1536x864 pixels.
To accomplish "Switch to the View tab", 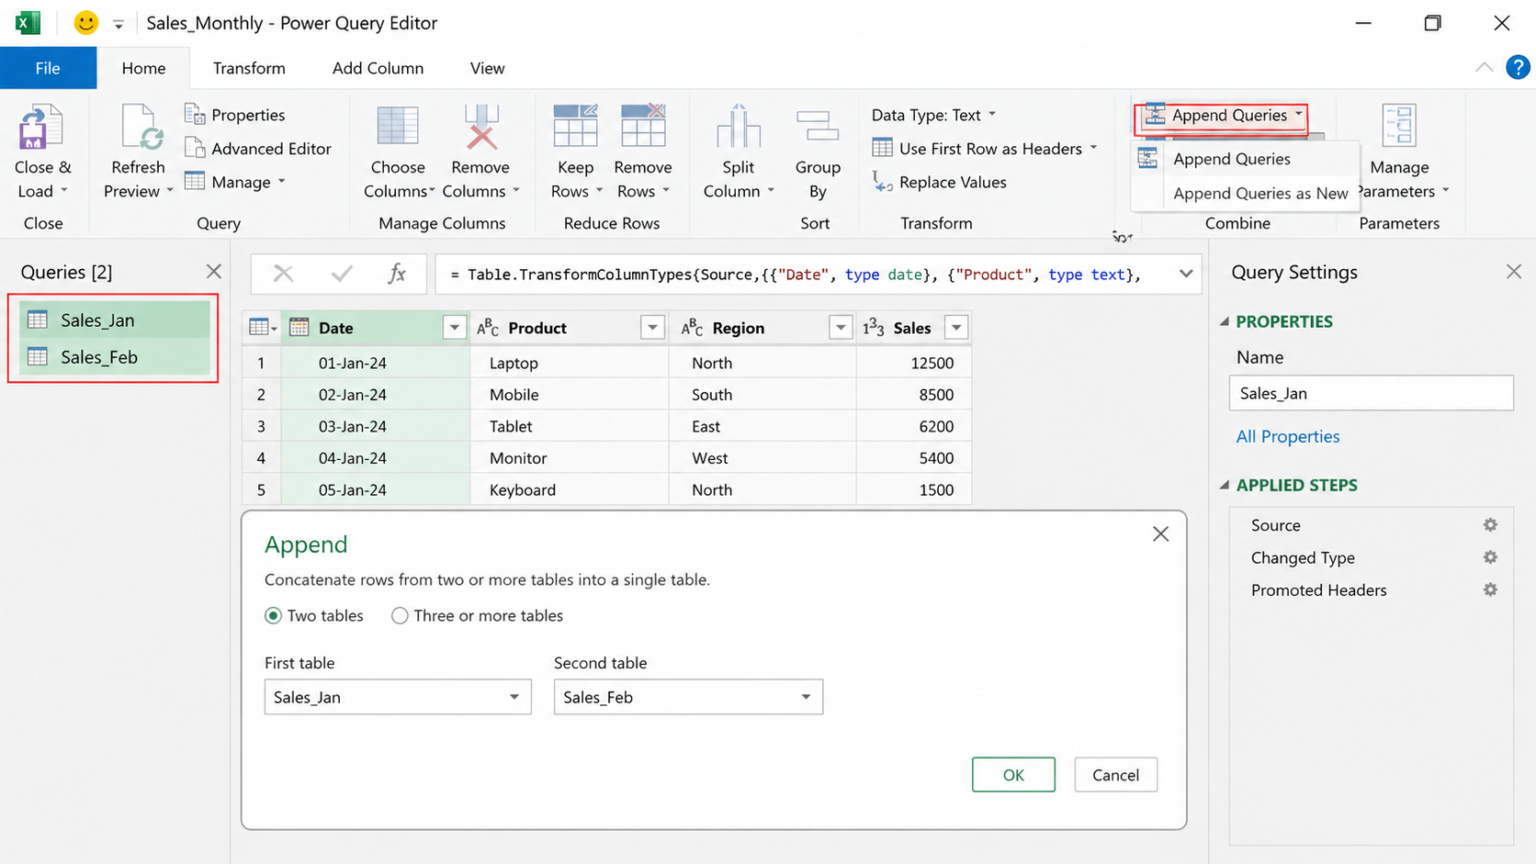I will [487, 68].
